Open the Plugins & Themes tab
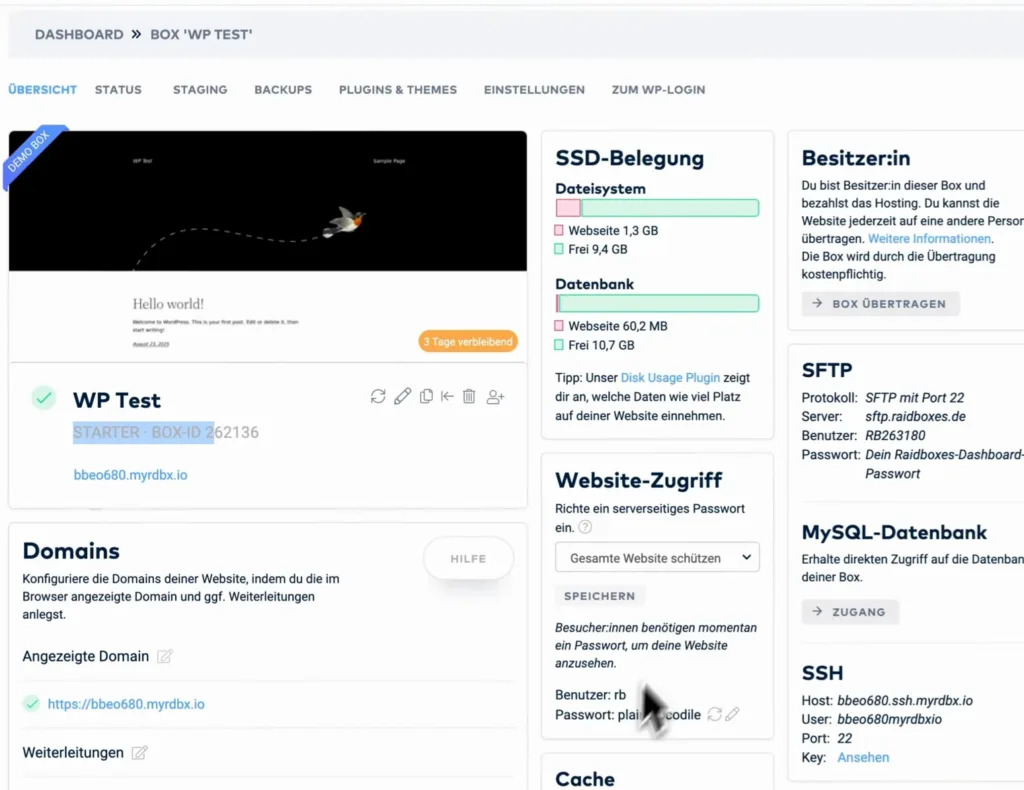This screenshot has width=1024, height=790. (x=398, y=89)
